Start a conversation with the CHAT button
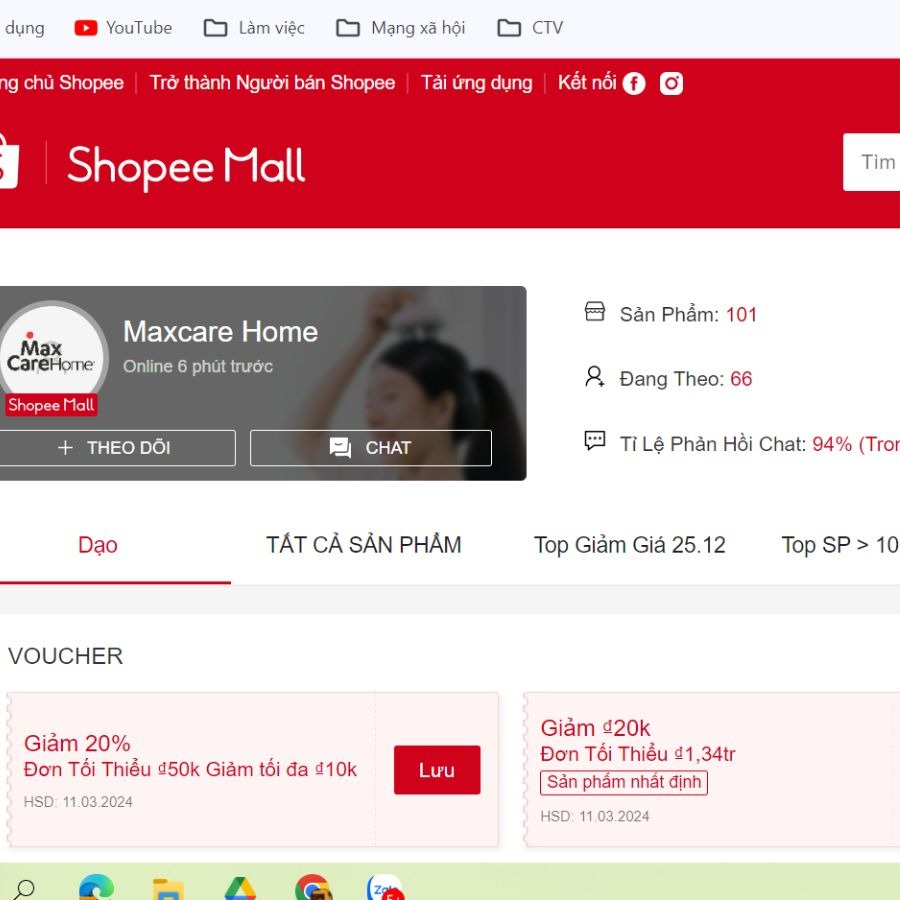Screen dimensions: 900x900 370,448
